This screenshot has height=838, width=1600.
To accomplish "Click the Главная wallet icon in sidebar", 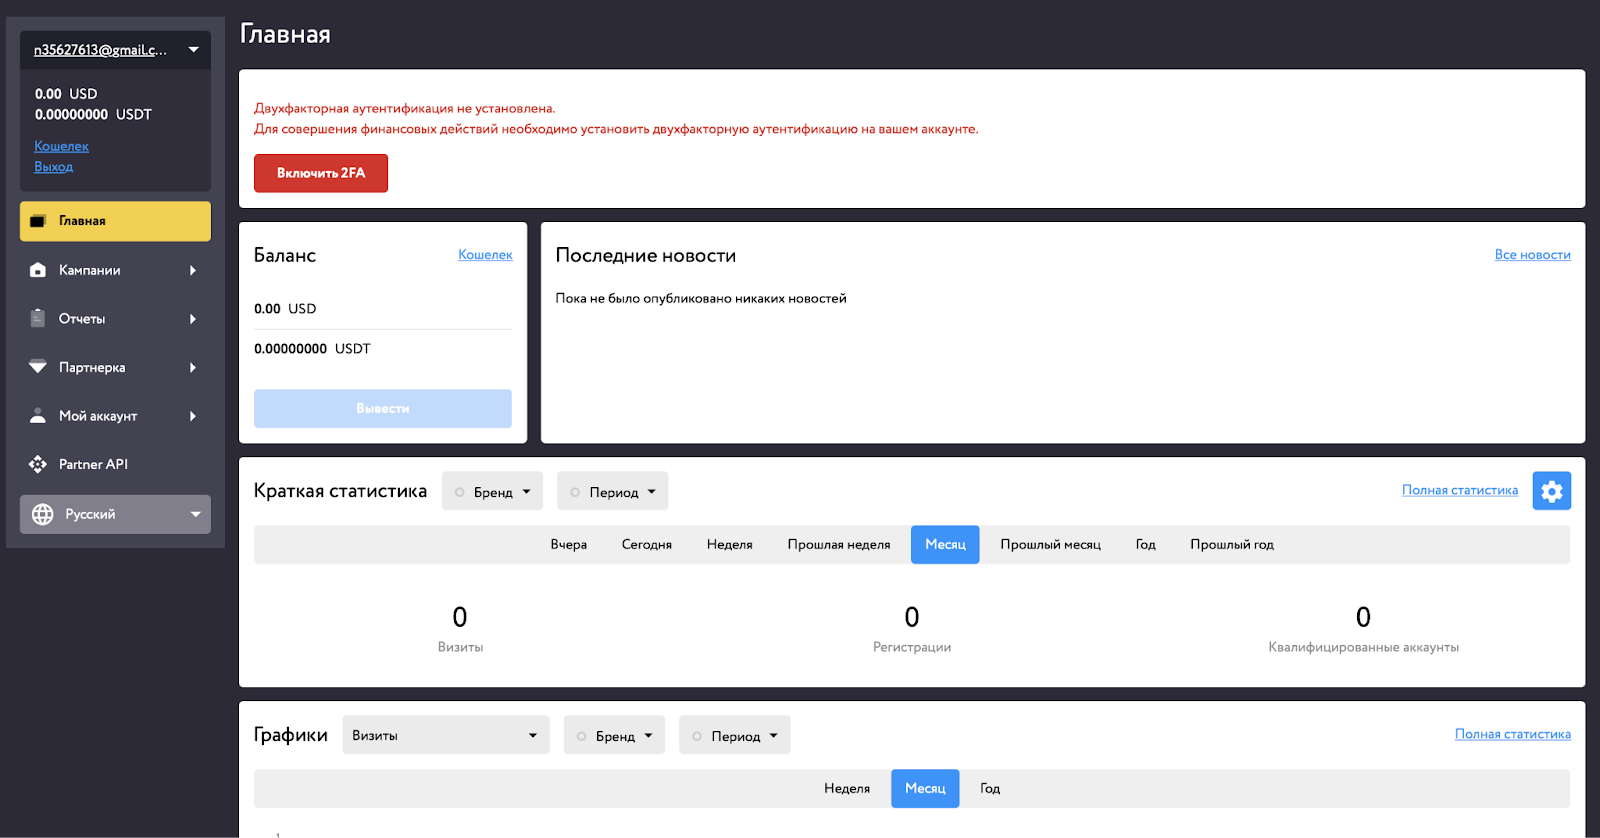I will click(x=38, y=221).
